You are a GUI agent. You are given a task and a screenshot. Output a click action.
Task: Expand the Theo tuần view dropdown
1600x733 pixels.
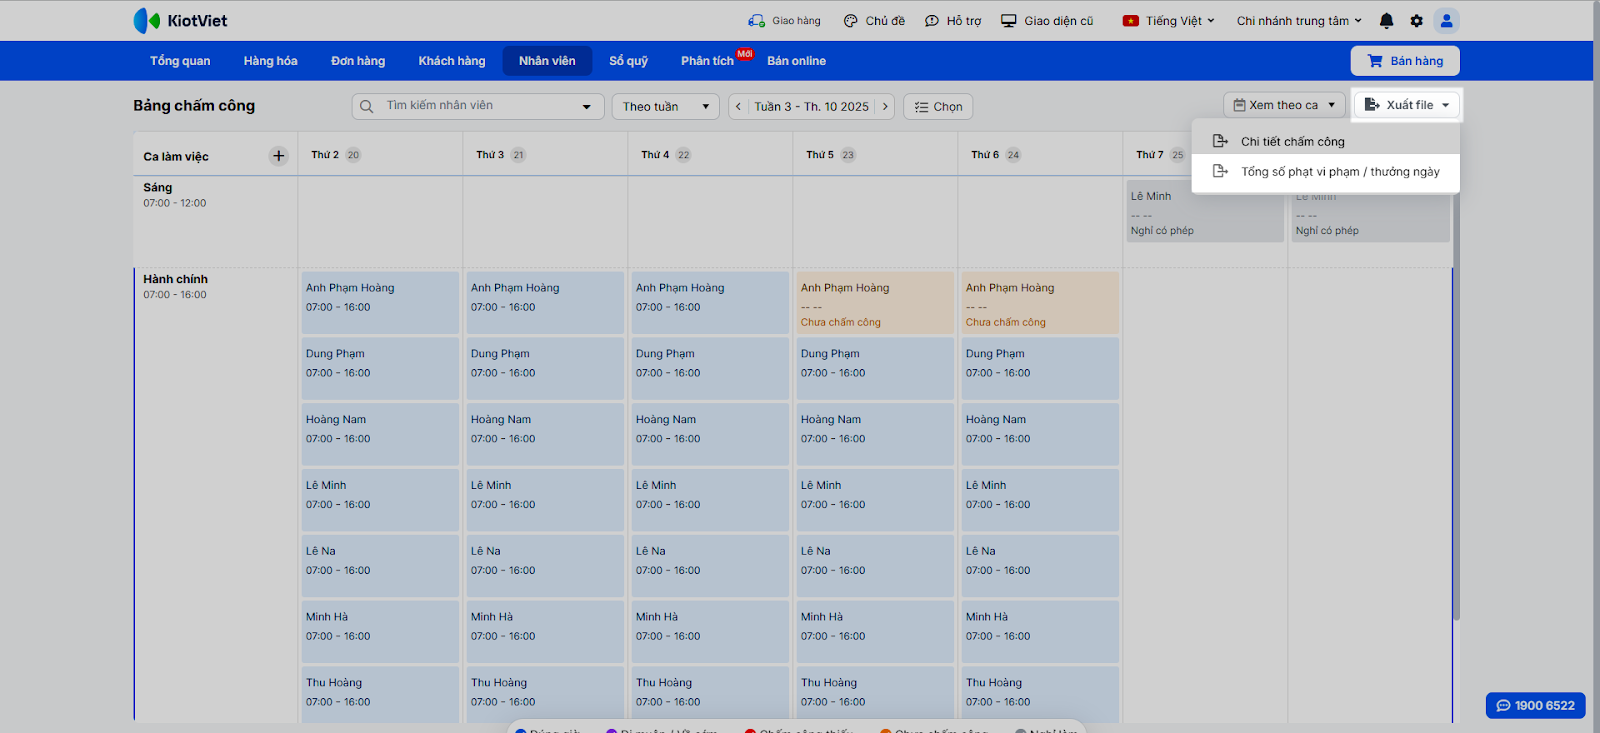point(665,107)
